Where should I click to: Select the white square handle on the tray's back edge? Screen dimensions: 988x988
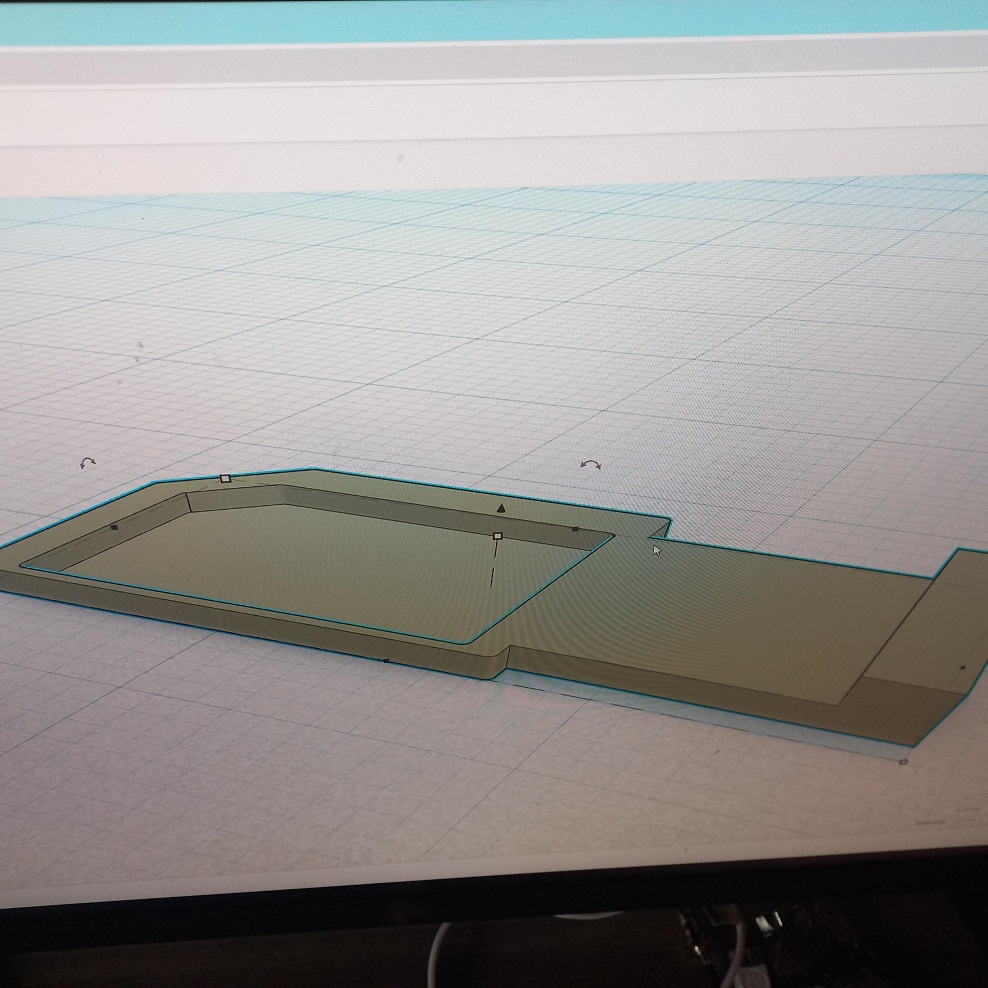point(226,479)
